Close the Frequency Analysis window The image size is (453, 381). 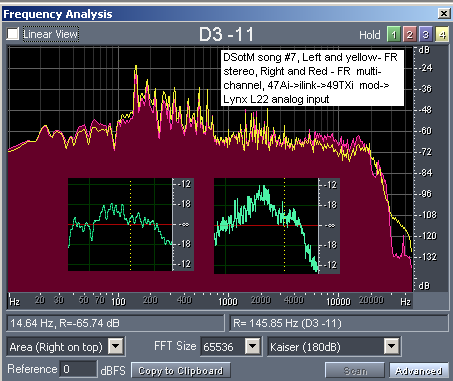point(444,14)
